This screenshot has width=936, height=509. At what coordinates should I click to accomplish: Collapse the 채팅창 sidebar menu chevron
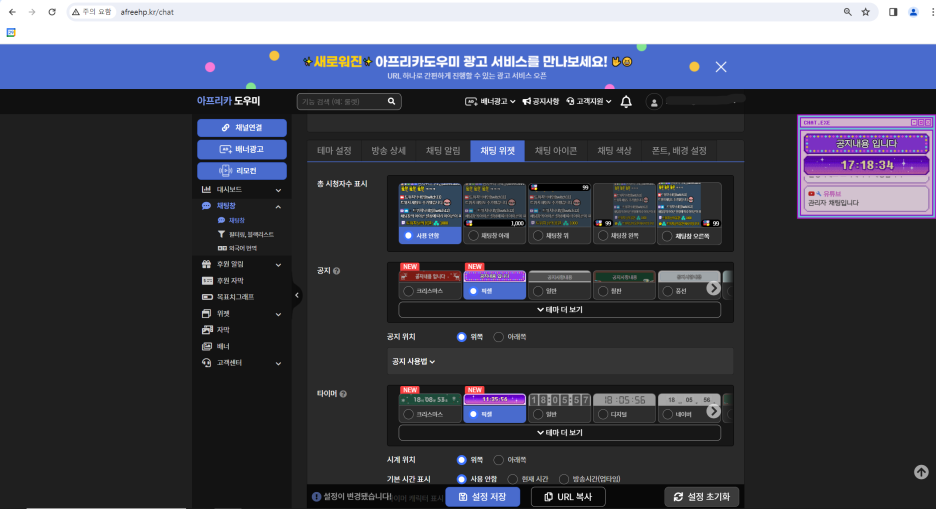coord(278,206)
